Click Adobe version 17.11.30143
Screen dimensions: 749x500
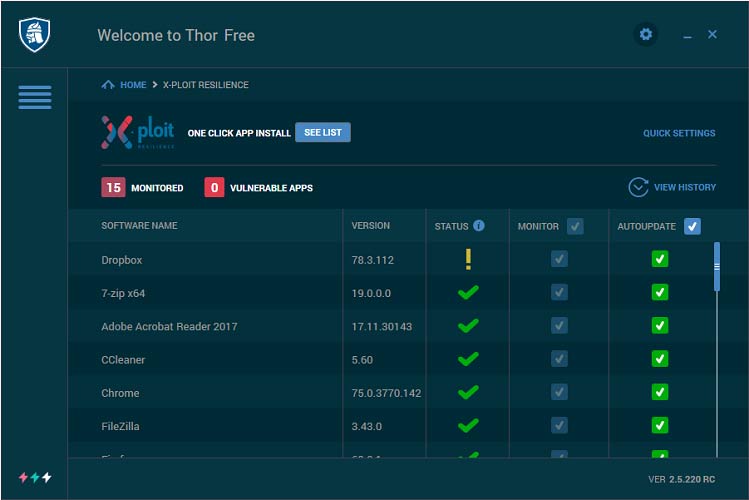point(382,327)
